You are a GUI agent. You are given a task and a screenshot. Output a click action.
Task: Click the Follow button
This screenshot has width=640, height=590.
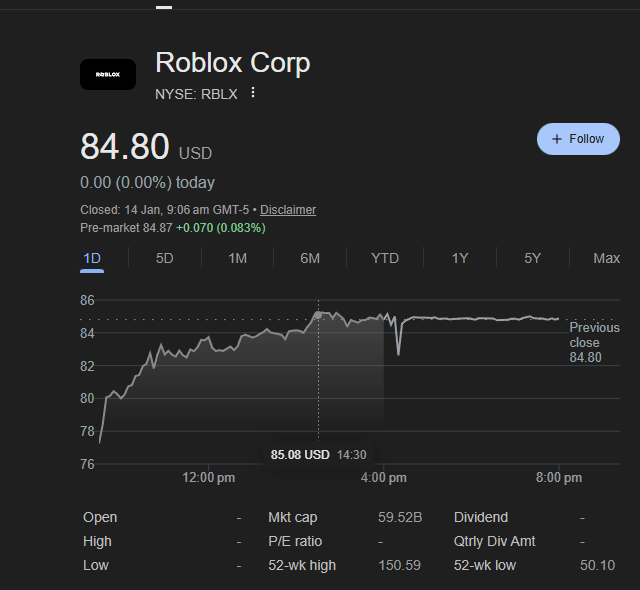(578, 139)
